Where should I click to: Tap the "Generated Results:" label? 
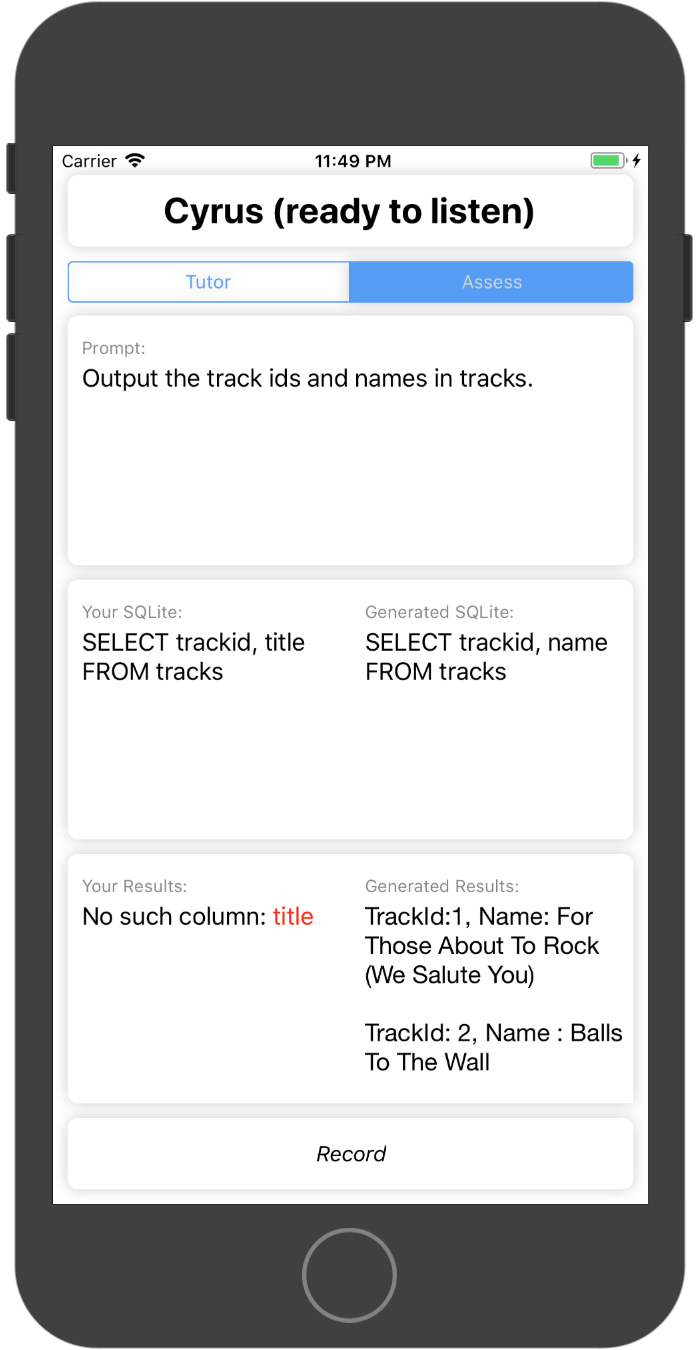coord(441,886)
